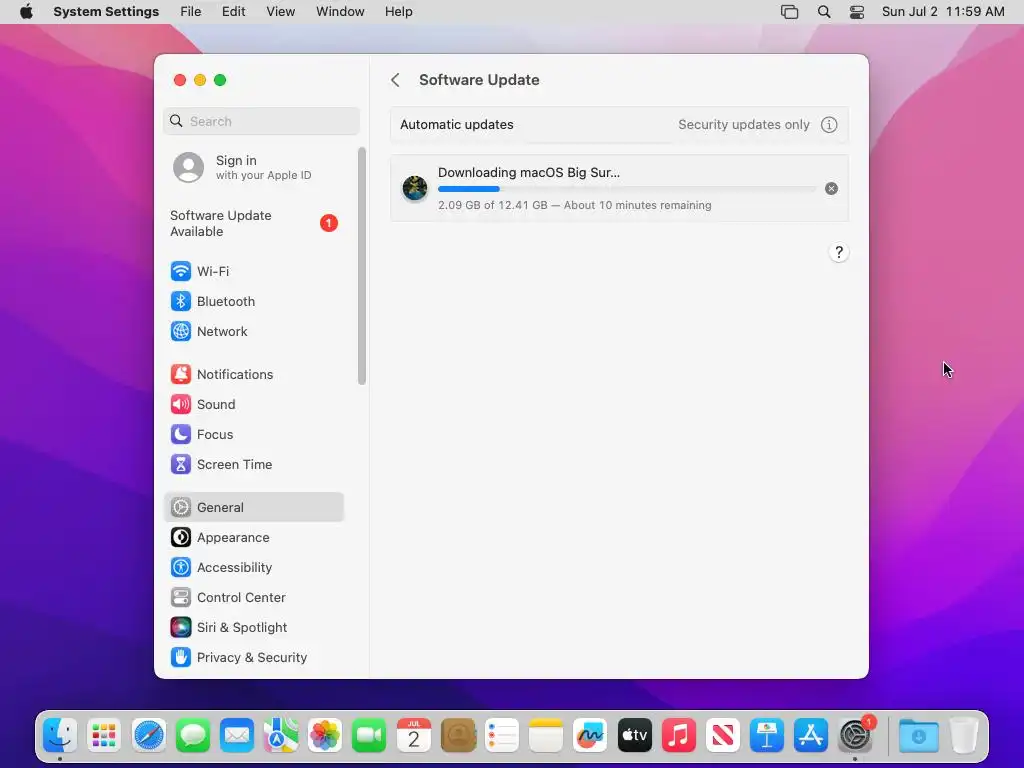1024x768 pixels.
Task: Open Accessibility settings
Action: [253, 568]
